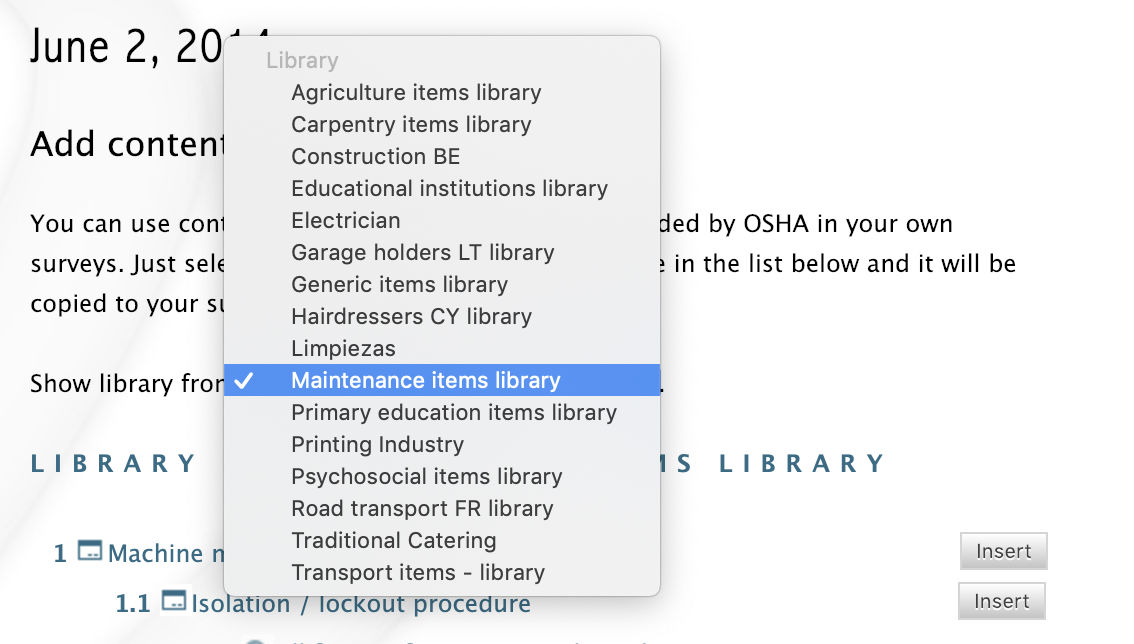
Task: Select Construction BE from the list
Action: [375, 157]
